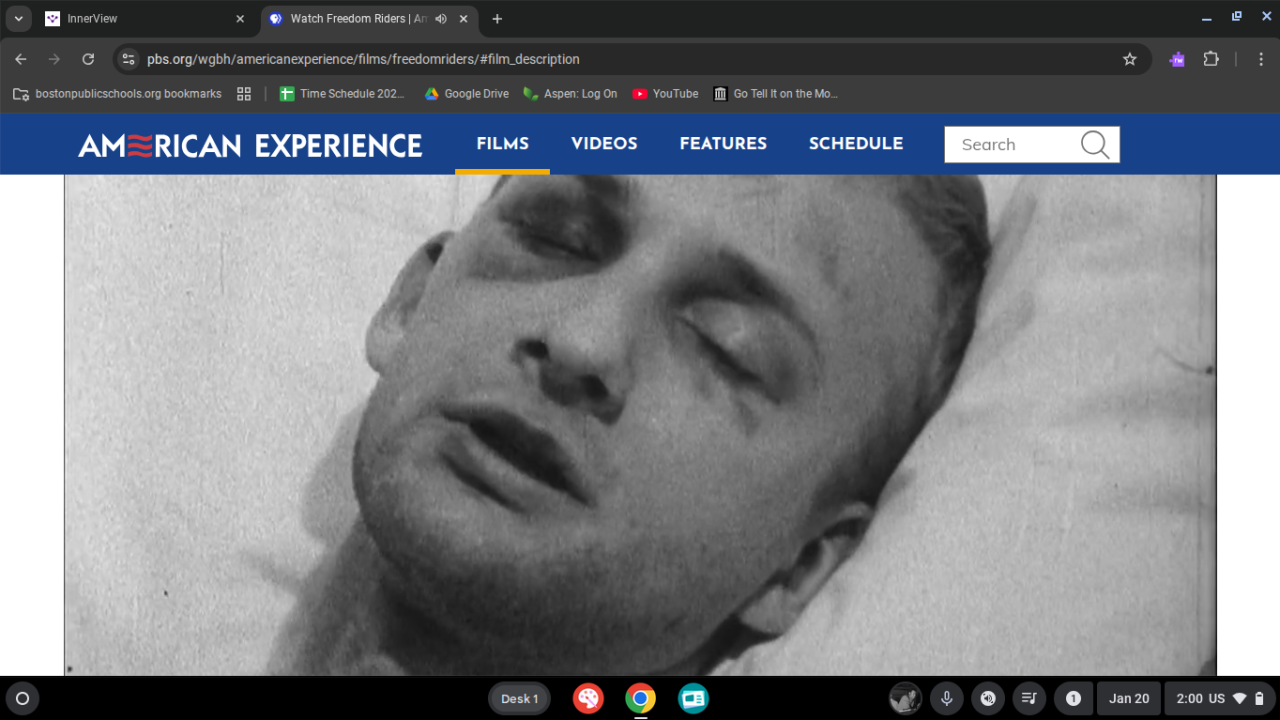
Task: Reload the PBS page
Action: 88,59
